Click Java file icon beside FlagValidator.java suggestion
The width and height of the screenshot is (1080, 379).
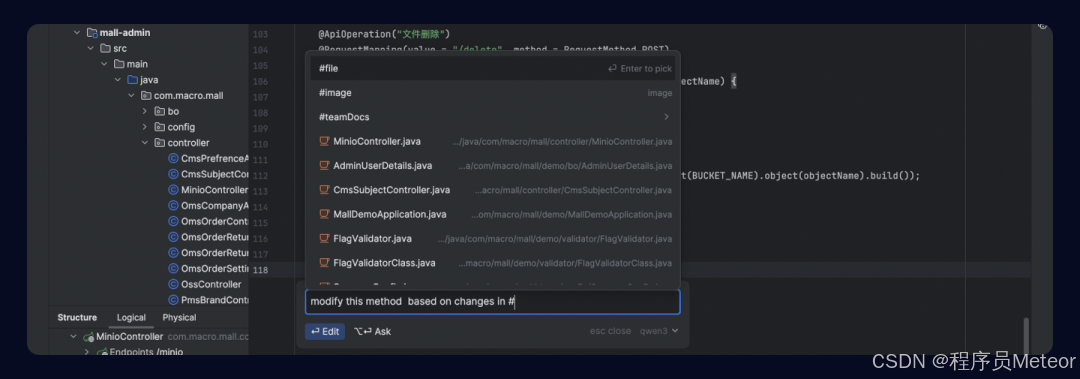point(324,238)
